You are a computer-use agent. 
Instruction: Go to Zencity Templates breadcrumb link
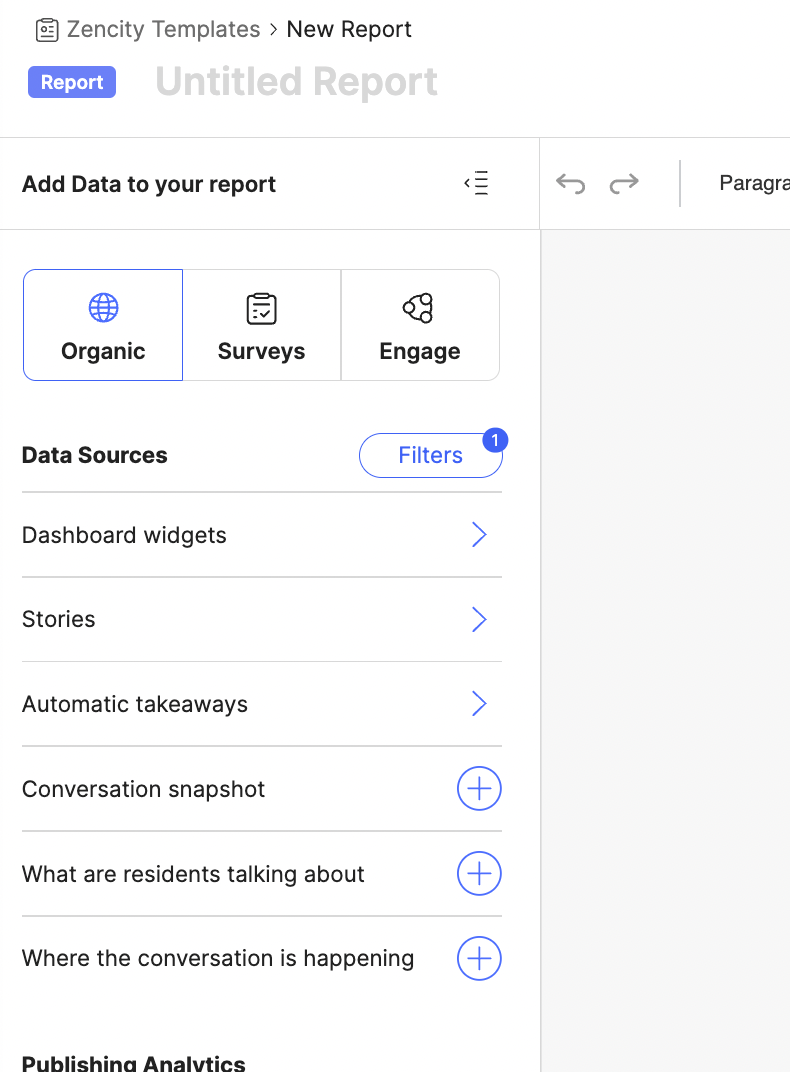click(x=163, y=30)
